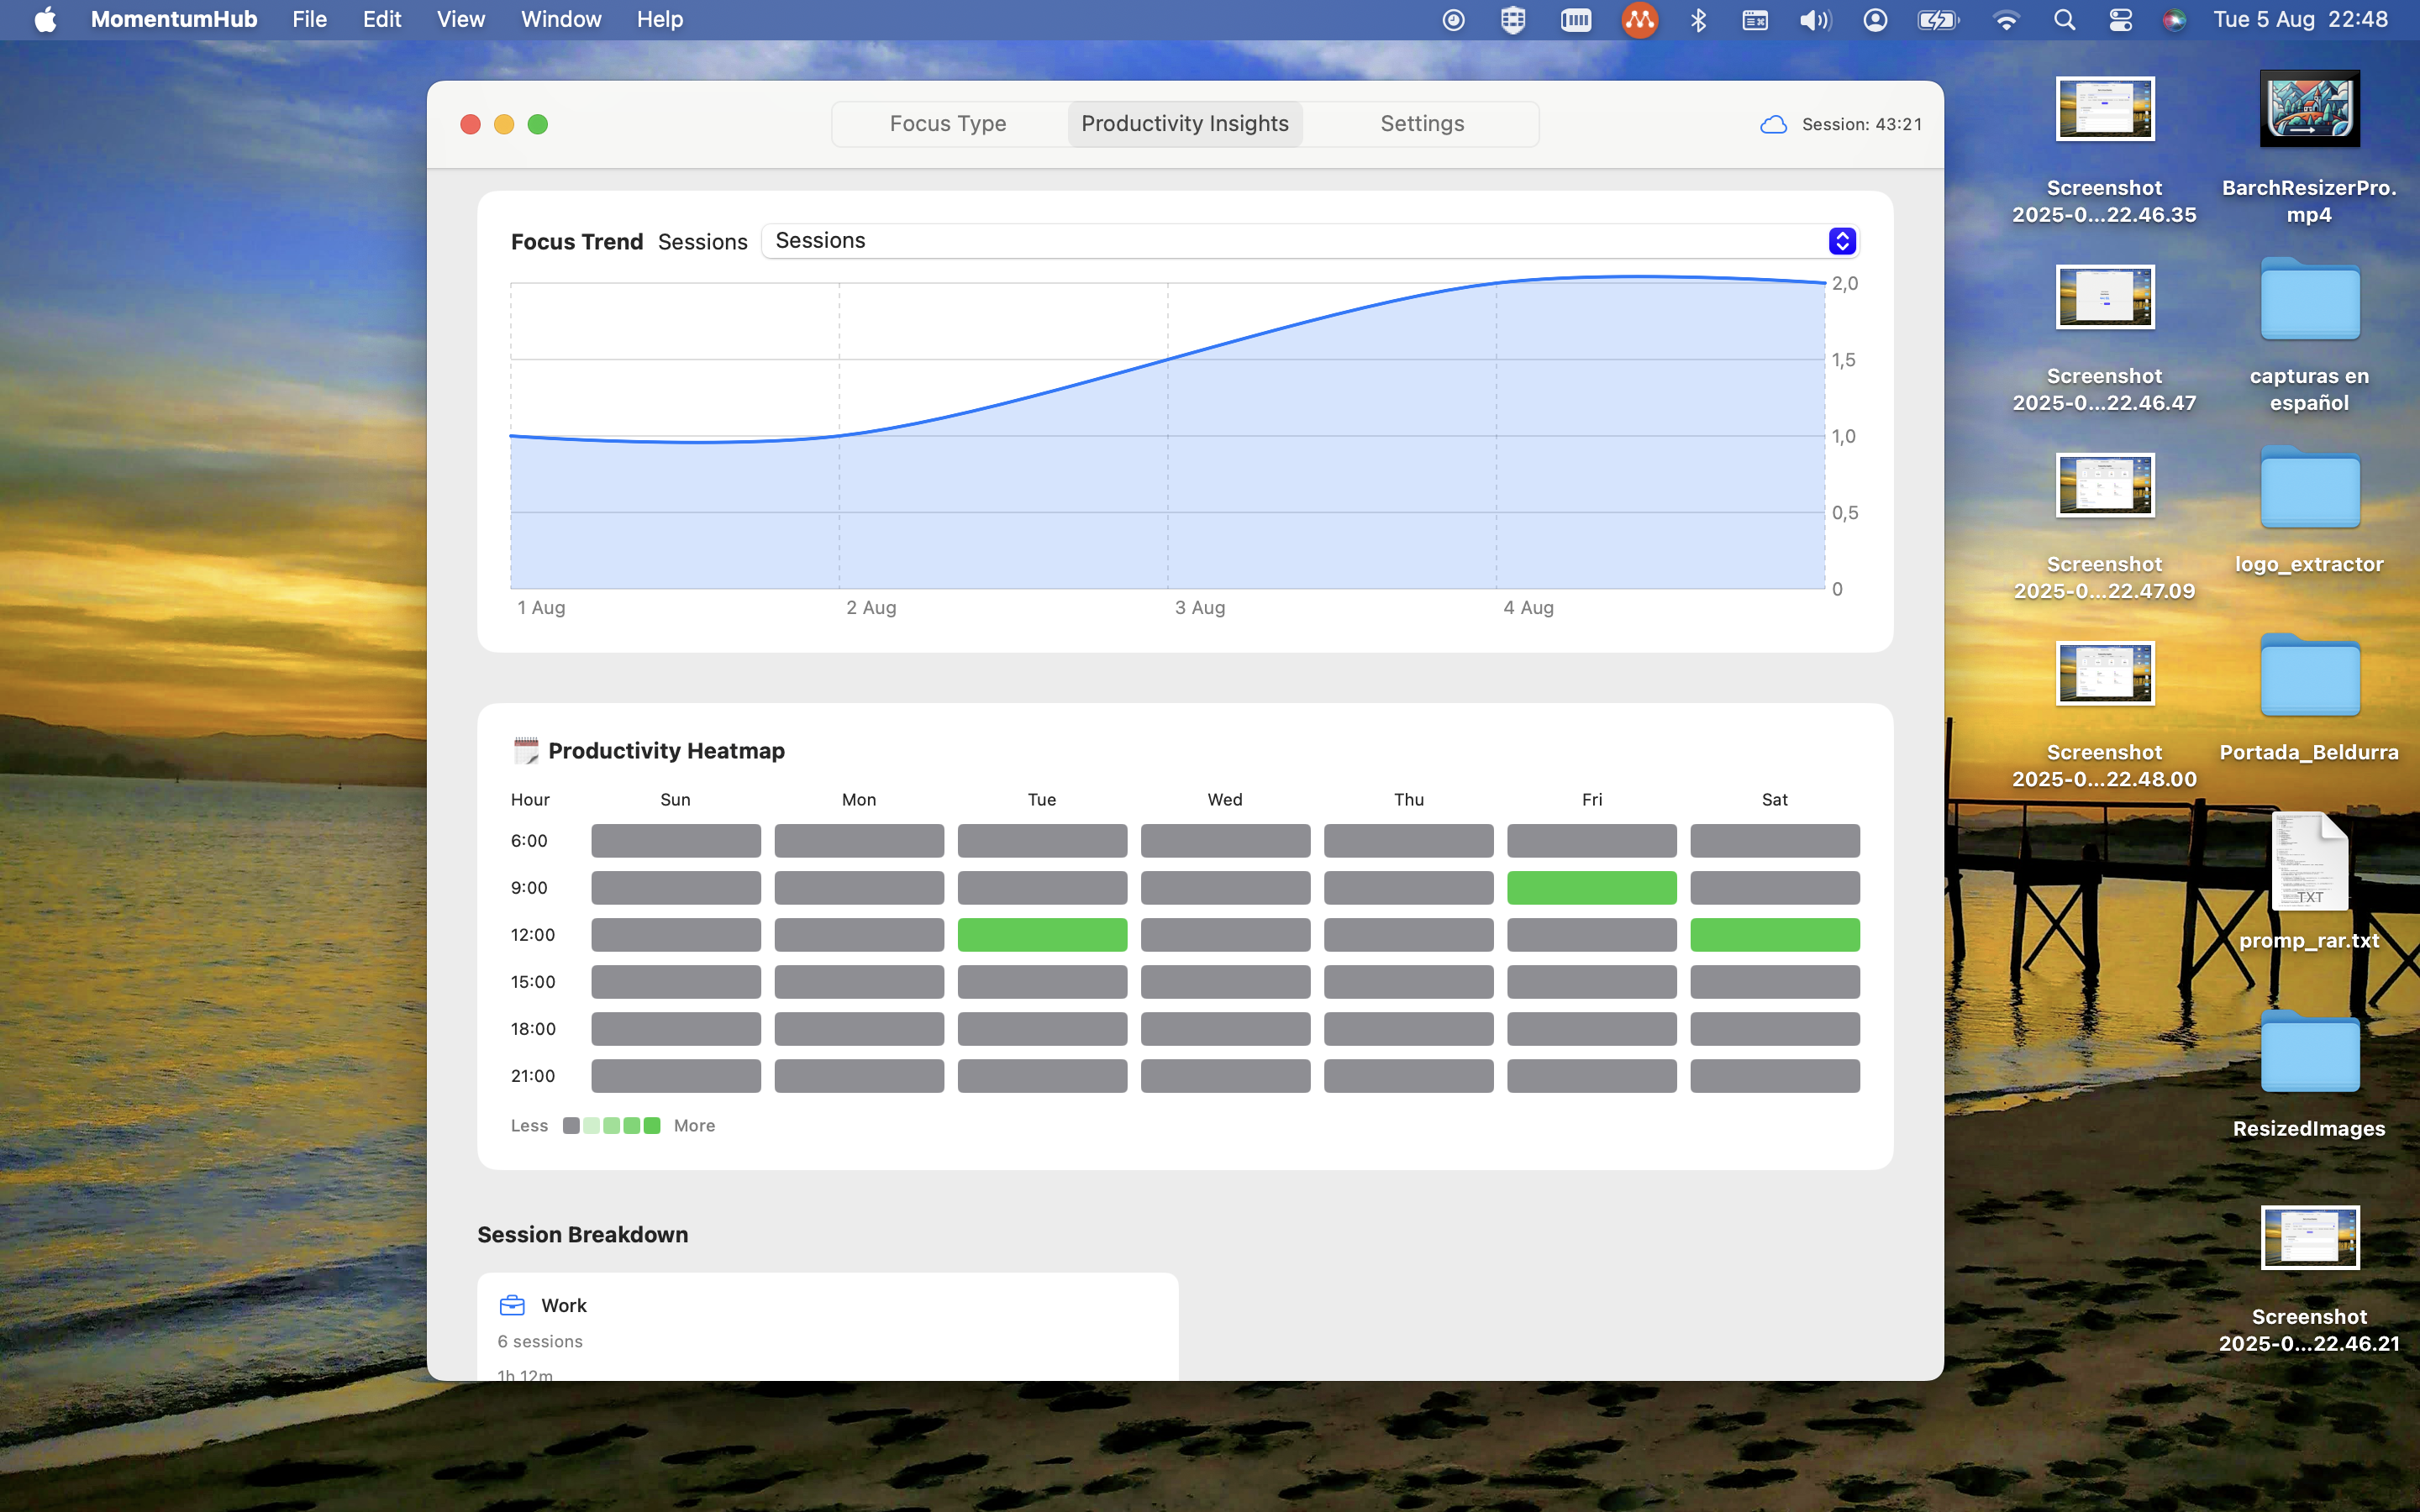Select the Portada_Beldurra folder
This screenshot has width=2420, height=1512.
tap(2309, 677)
